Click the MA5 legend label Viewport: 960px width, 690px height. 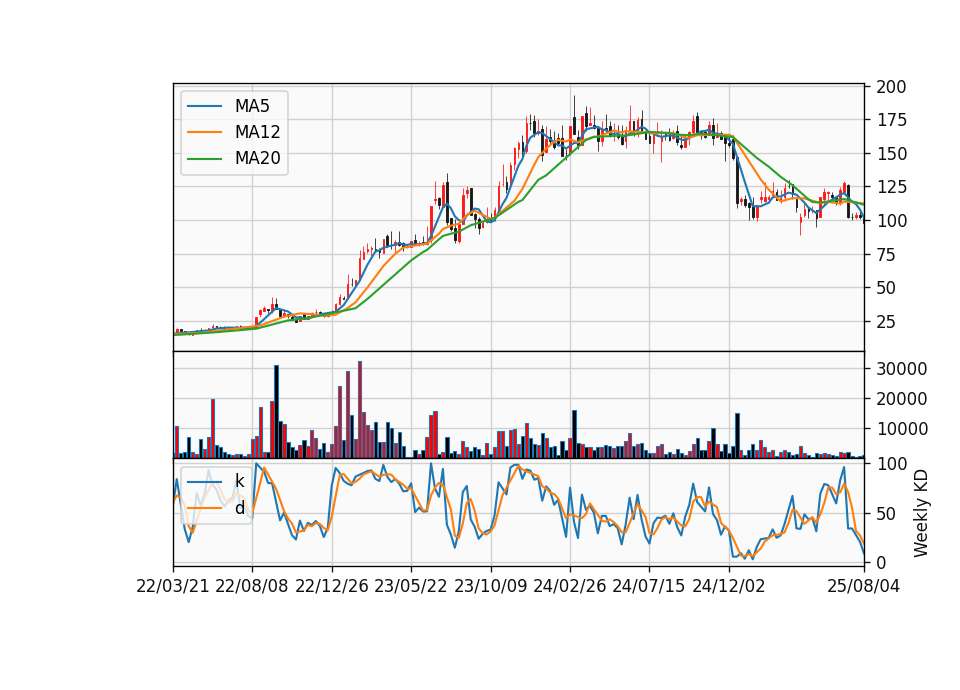click(x=252, y=106)
